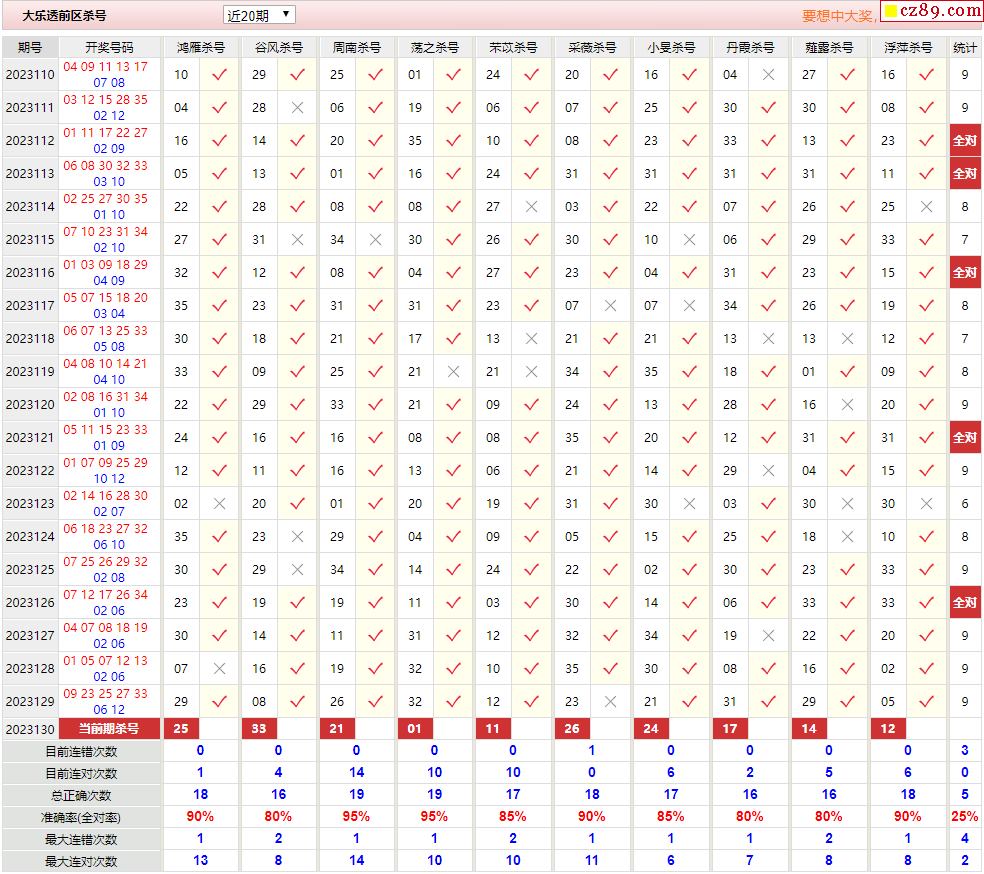Click the 浮萍杀号 column header
Screen dimensions: 984x874
908,48
